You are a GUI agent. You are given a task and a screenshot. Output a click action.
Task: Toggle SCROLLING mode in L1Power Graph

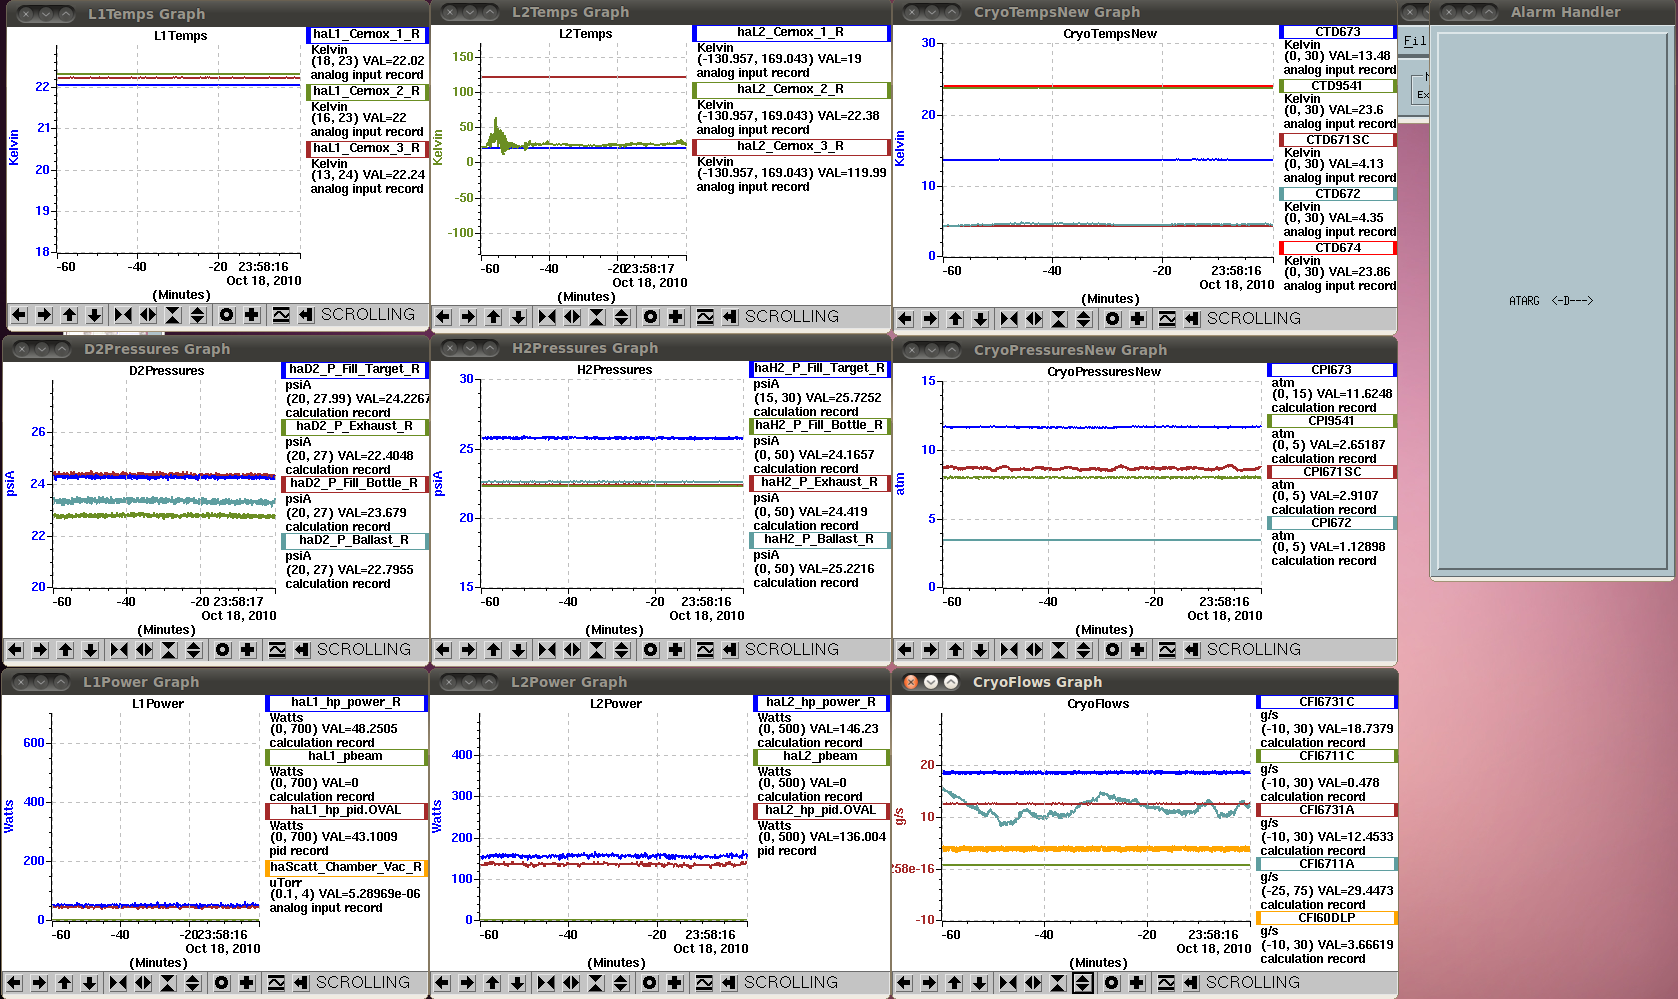click(x=363, y=983)
